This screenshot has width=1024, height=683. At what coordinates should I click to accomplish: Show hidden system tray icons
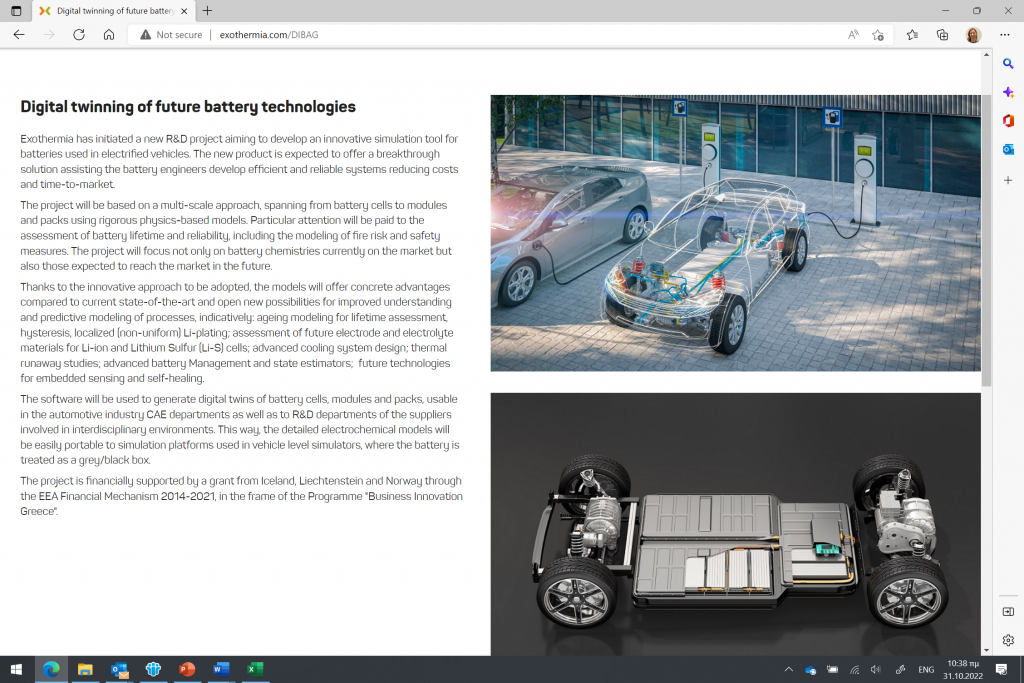[x=788, y=669]
